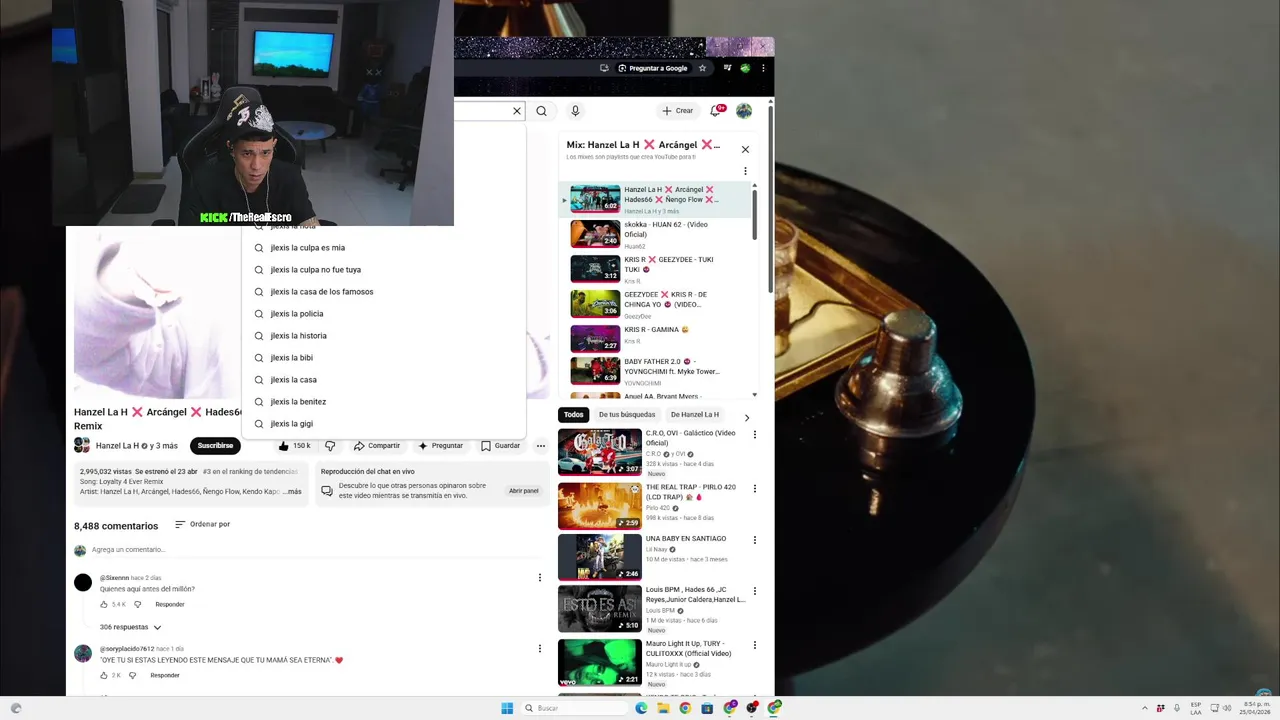Click the mix playlist scrollbar
1280x720 pixels.
(754, 214)
